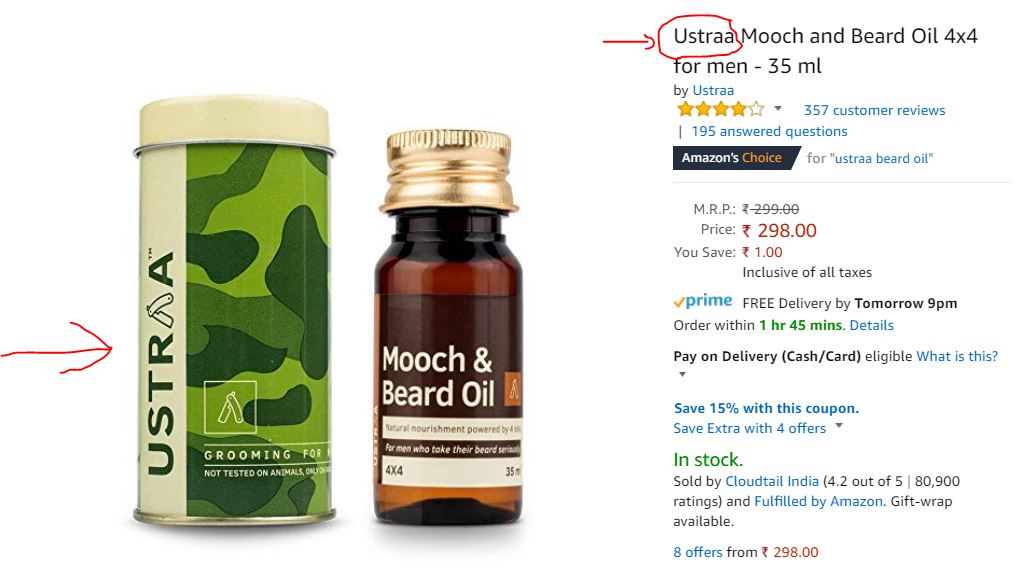The image size is (1026, 567).
Task: Click the star rating icons
Action: point(720,109)
